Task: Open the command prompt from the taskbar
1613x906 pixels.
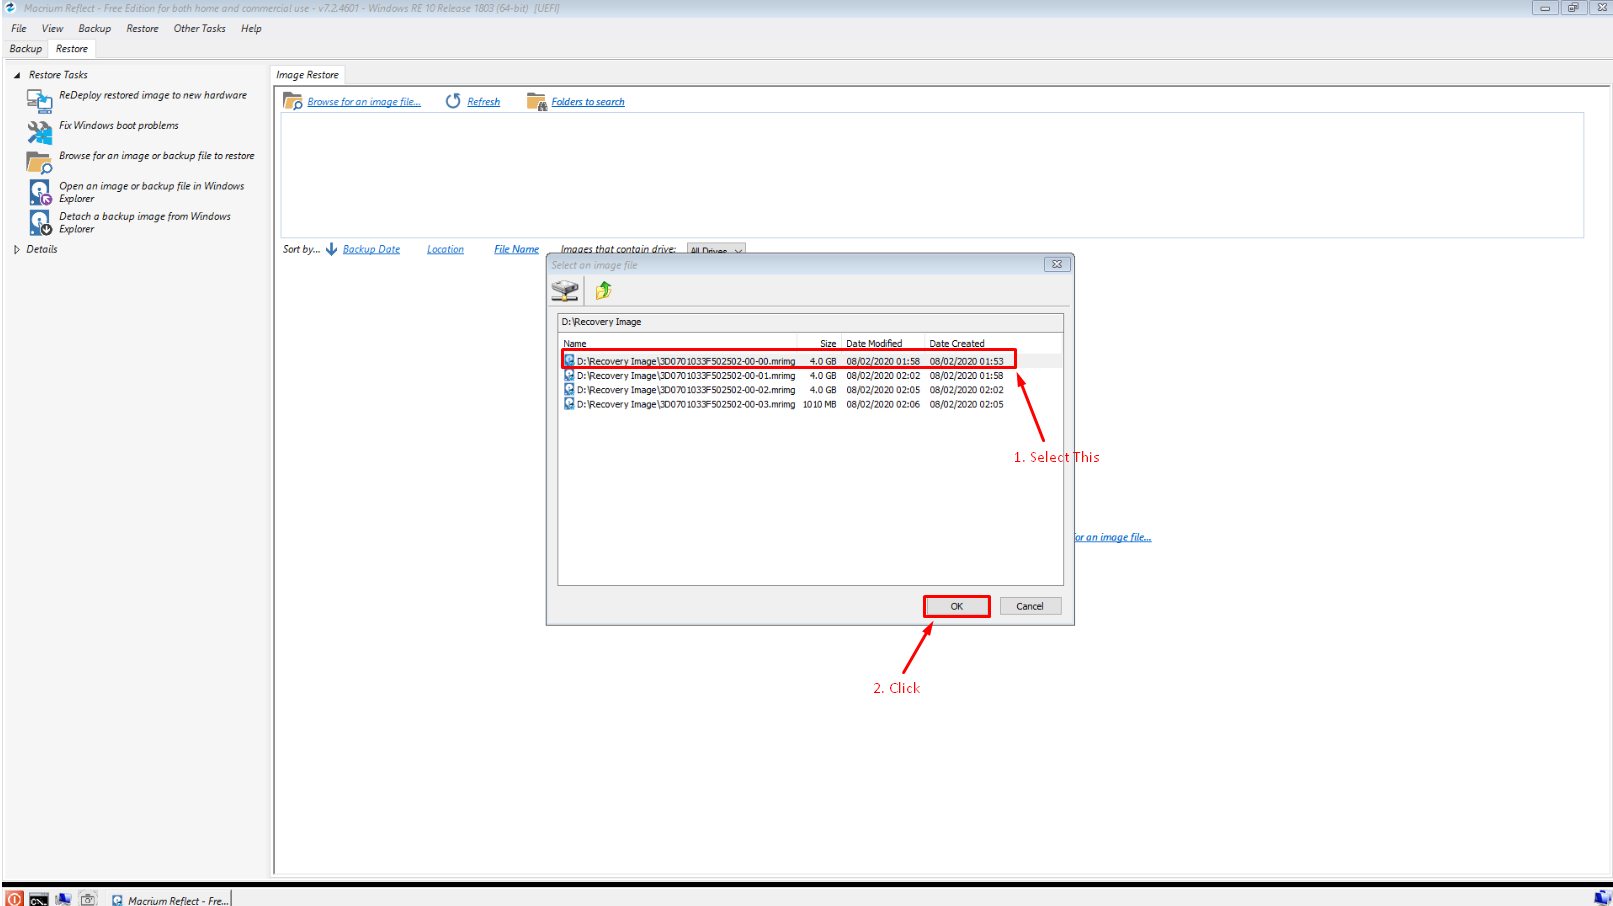Action: 38,899
